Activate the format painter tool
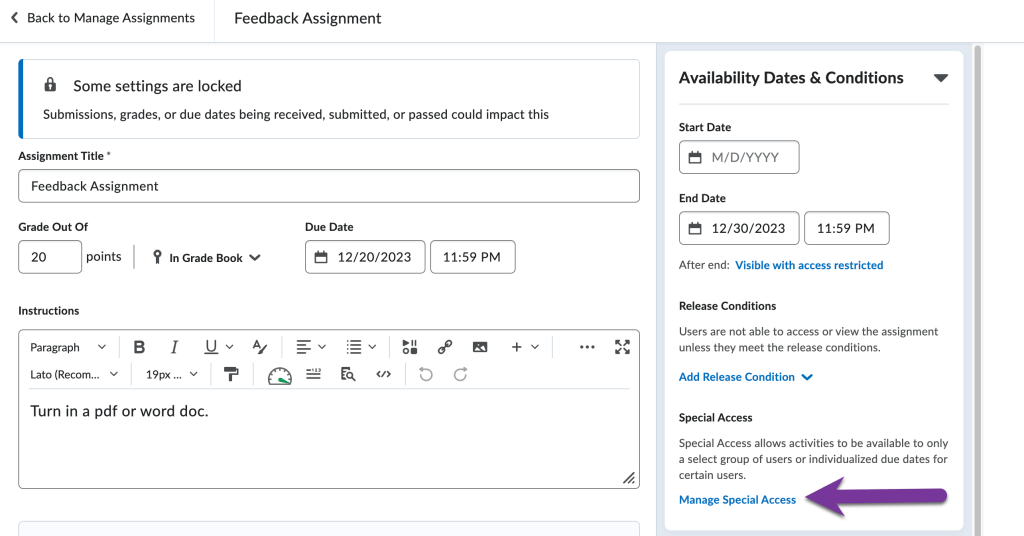 [x=231, y=375]
